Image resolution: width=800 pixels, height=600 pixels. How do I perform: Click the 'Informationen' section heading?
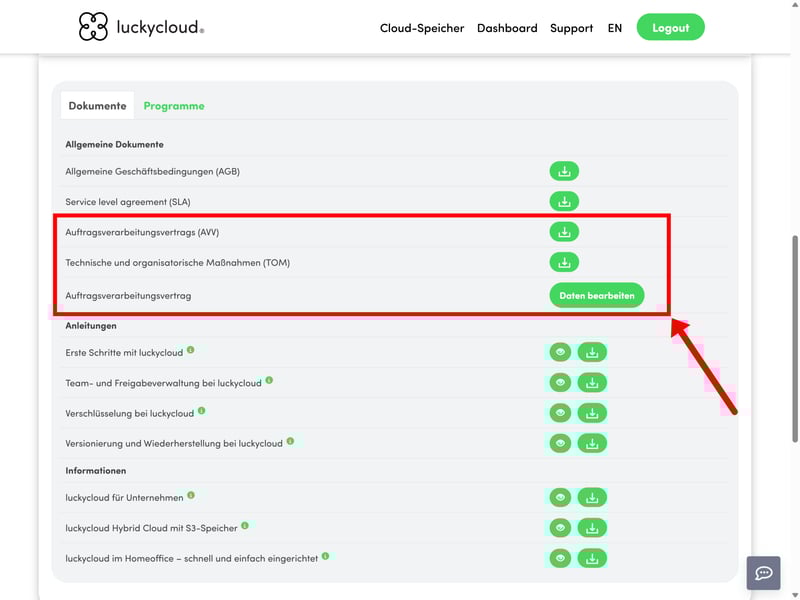[x=95, y=470]
